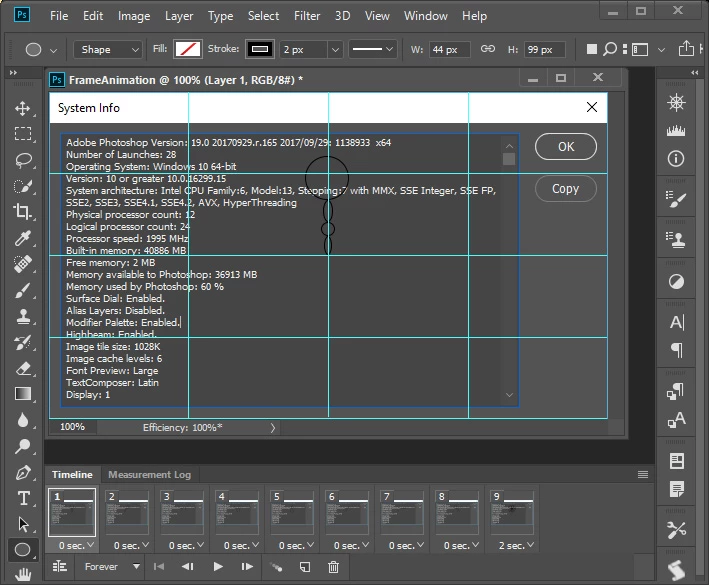Open the File menu
The width and height of the screenshot is (709, 585).
pos(59,16)
